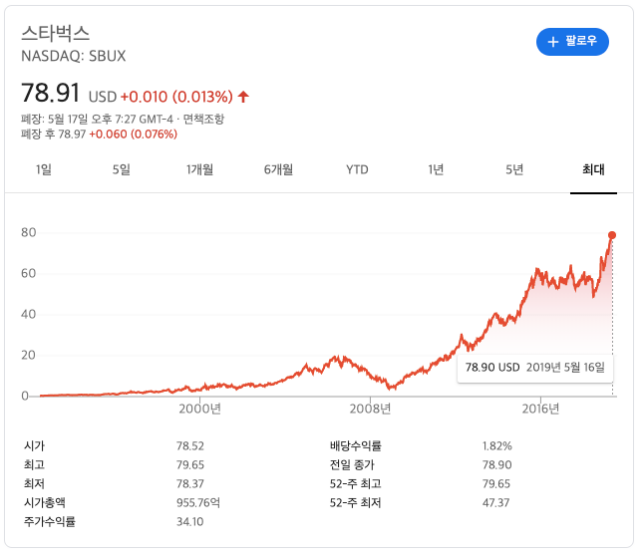
Task: Click the 52-주 최저 value 47.37
Action: (x=496, y=503)
